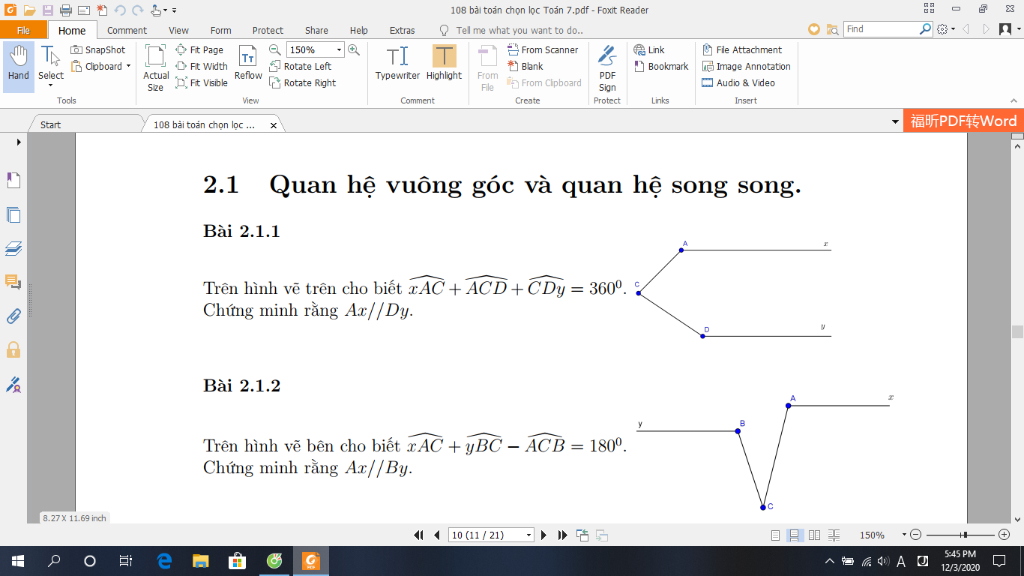The image size is (1024, 576).
Task: Enable Reflow view
Action: (248, 63)
